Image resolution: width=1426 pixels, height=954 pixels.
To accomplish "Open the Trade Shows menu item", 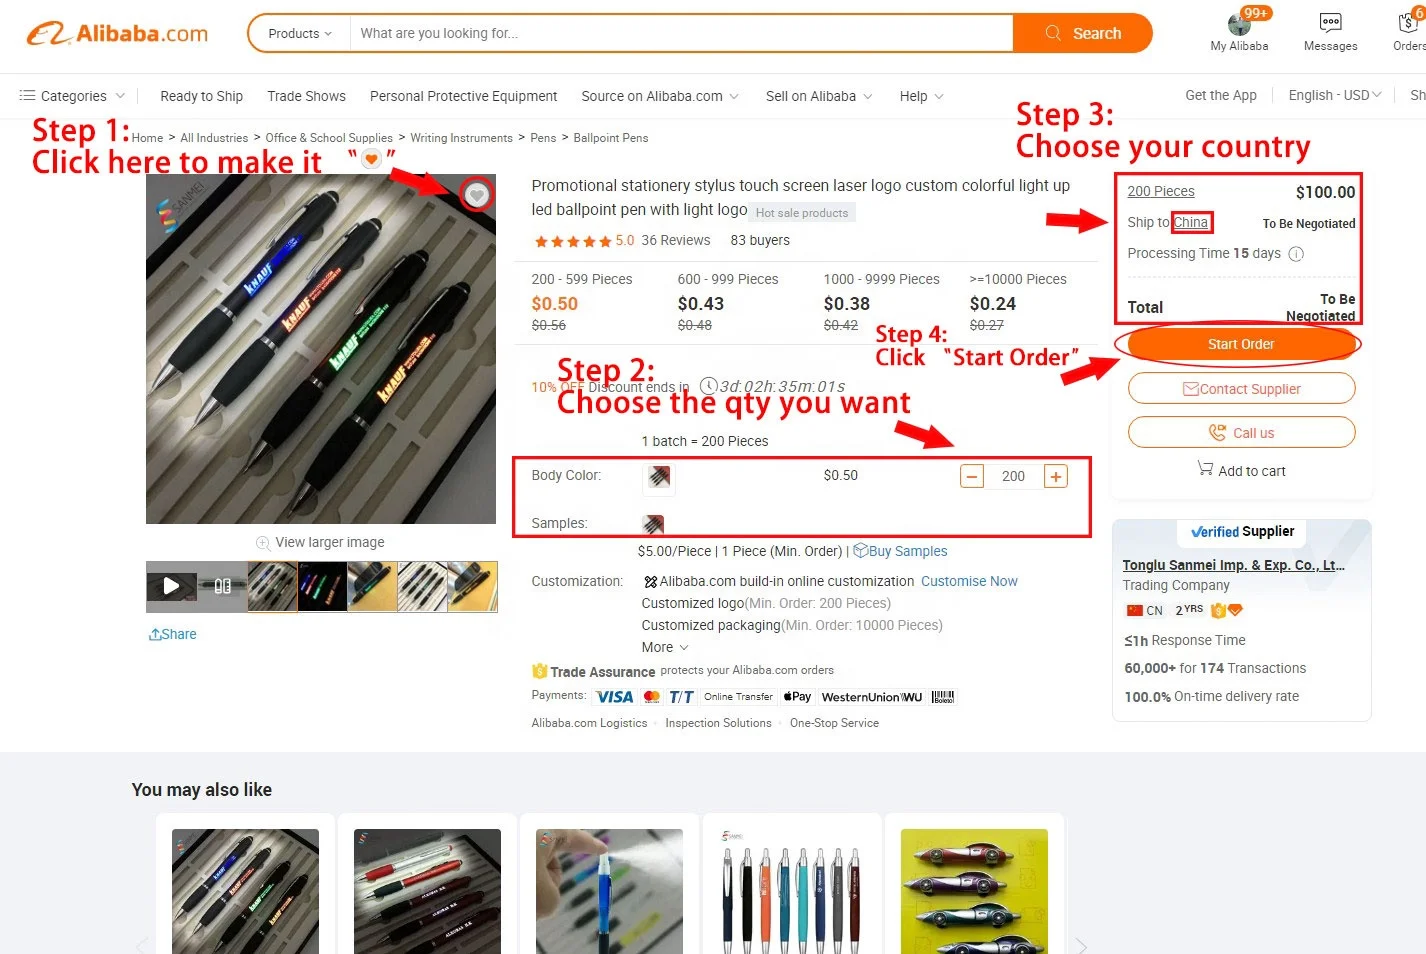I will coord(306,96).
